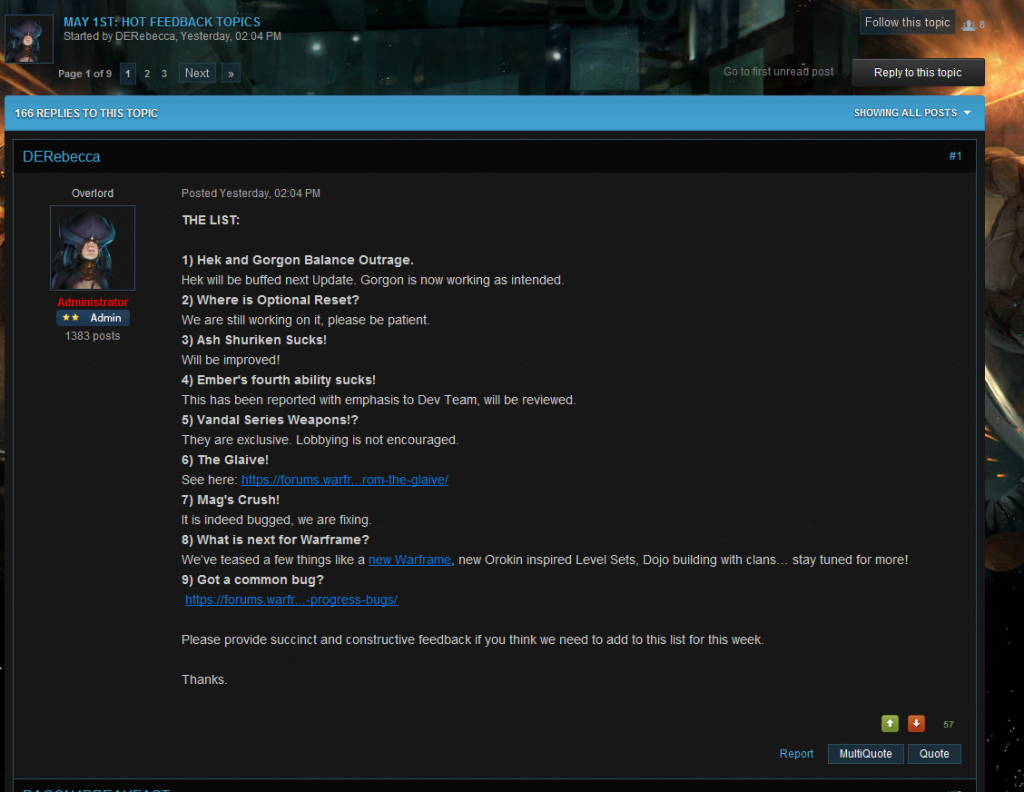1024x792 pixels.
Task: Open the Glaive forum thread link
Action: [x=344, y=480]
